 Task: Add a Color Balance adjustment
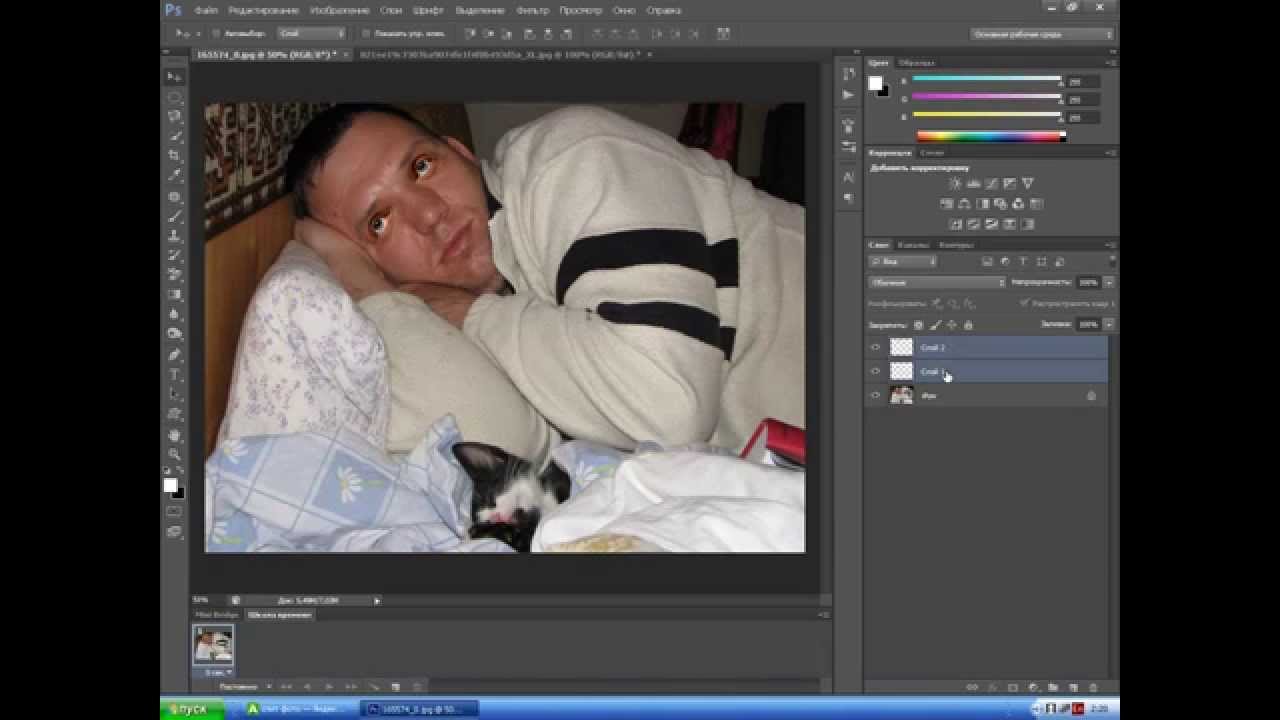point(964,204)
